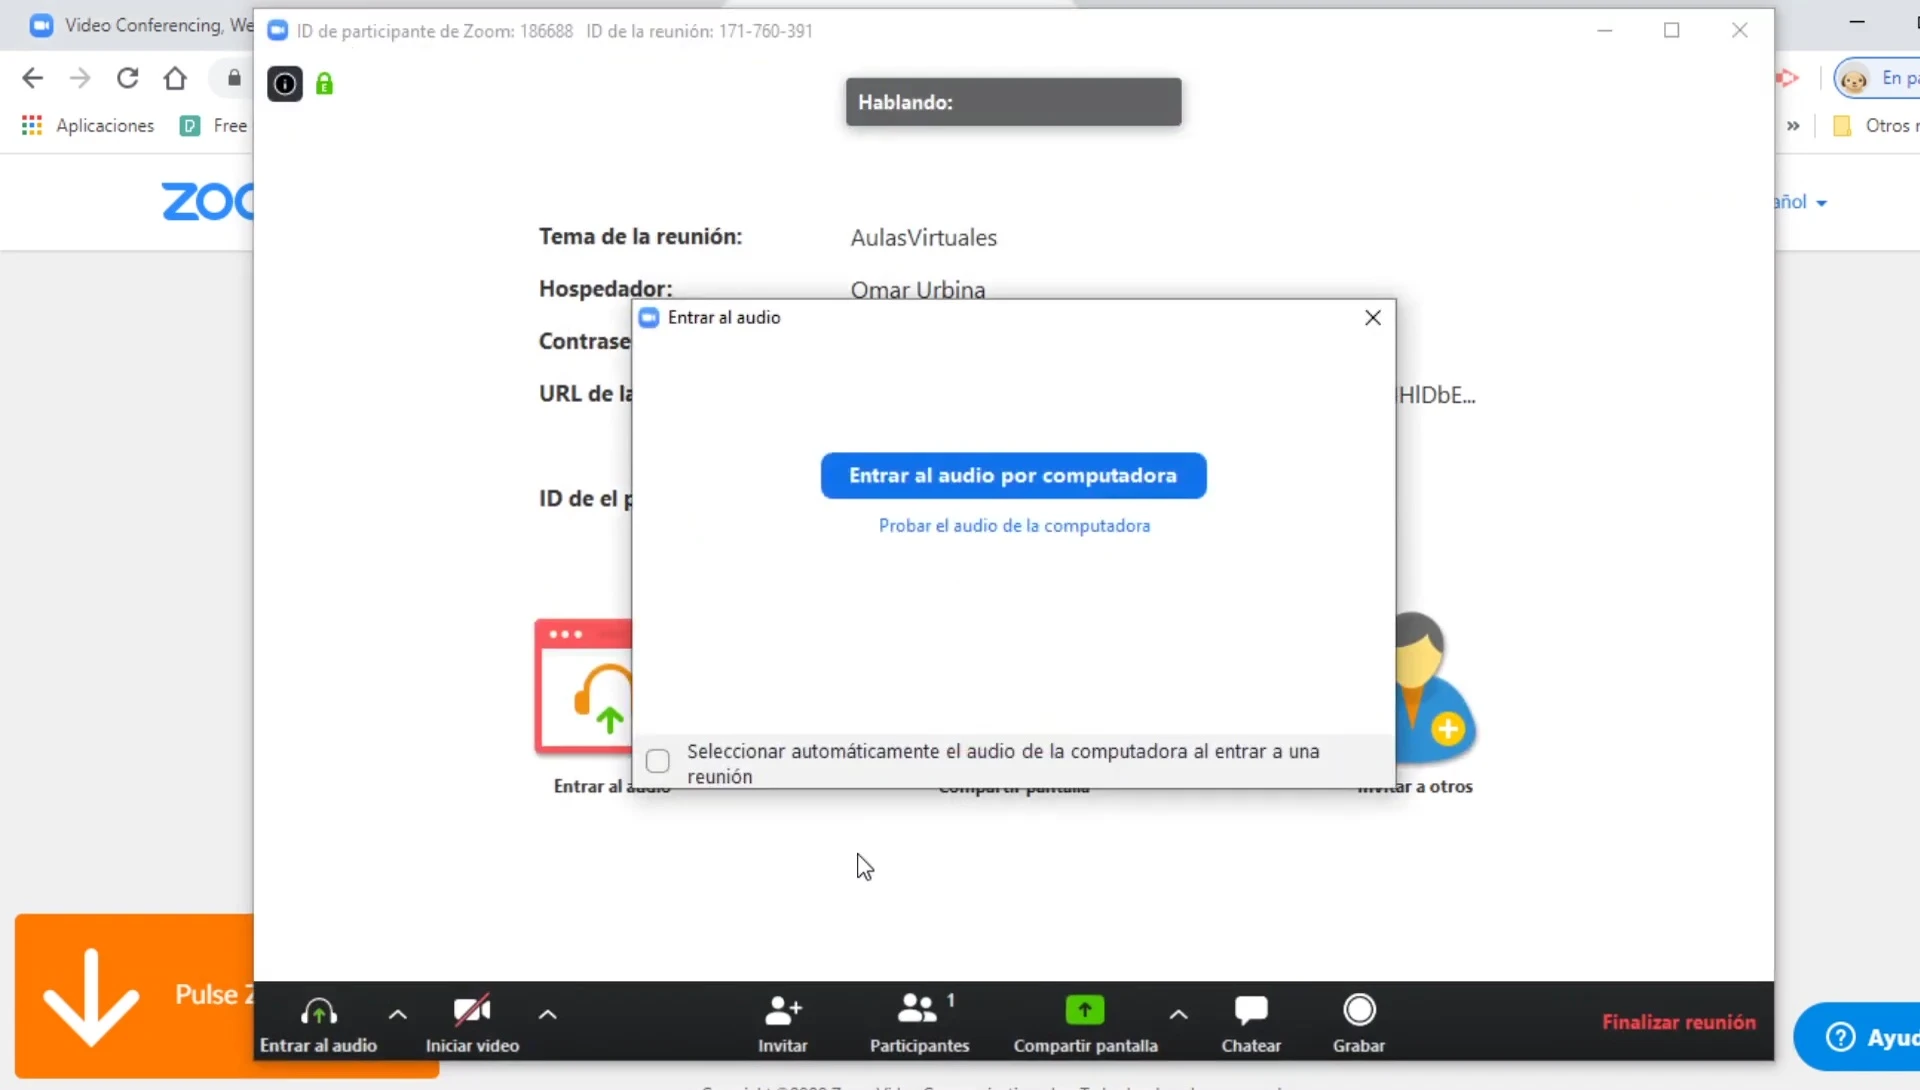Click the Entrar al audio headphone icon in toolbar
This screenshot has height=1090, width=1920.
[x=318, y=1012]
